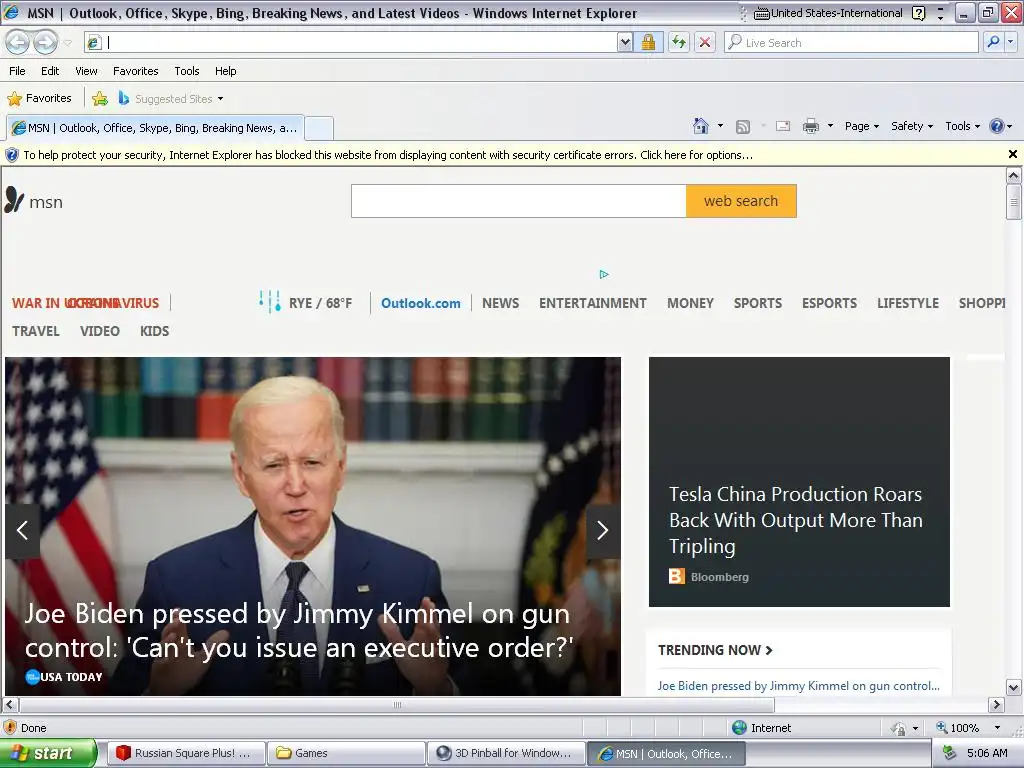Image resolution: width=1024 pixels, height=768 pixels.
Task: Open the ENTERTAINMENT section link
Action: coord(592,303)
